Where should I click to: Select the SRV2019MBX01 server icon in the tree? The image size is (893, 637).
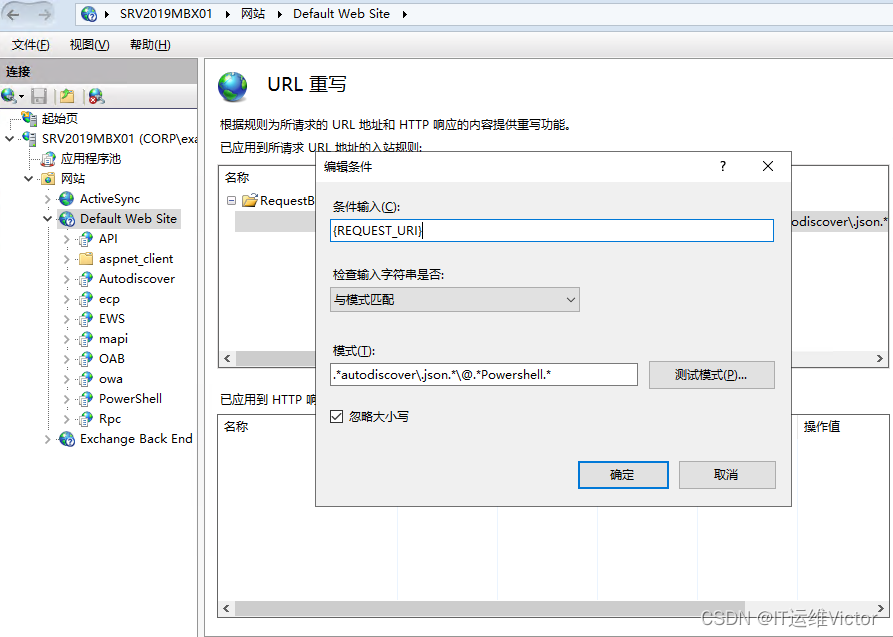[x=29, y=138]
